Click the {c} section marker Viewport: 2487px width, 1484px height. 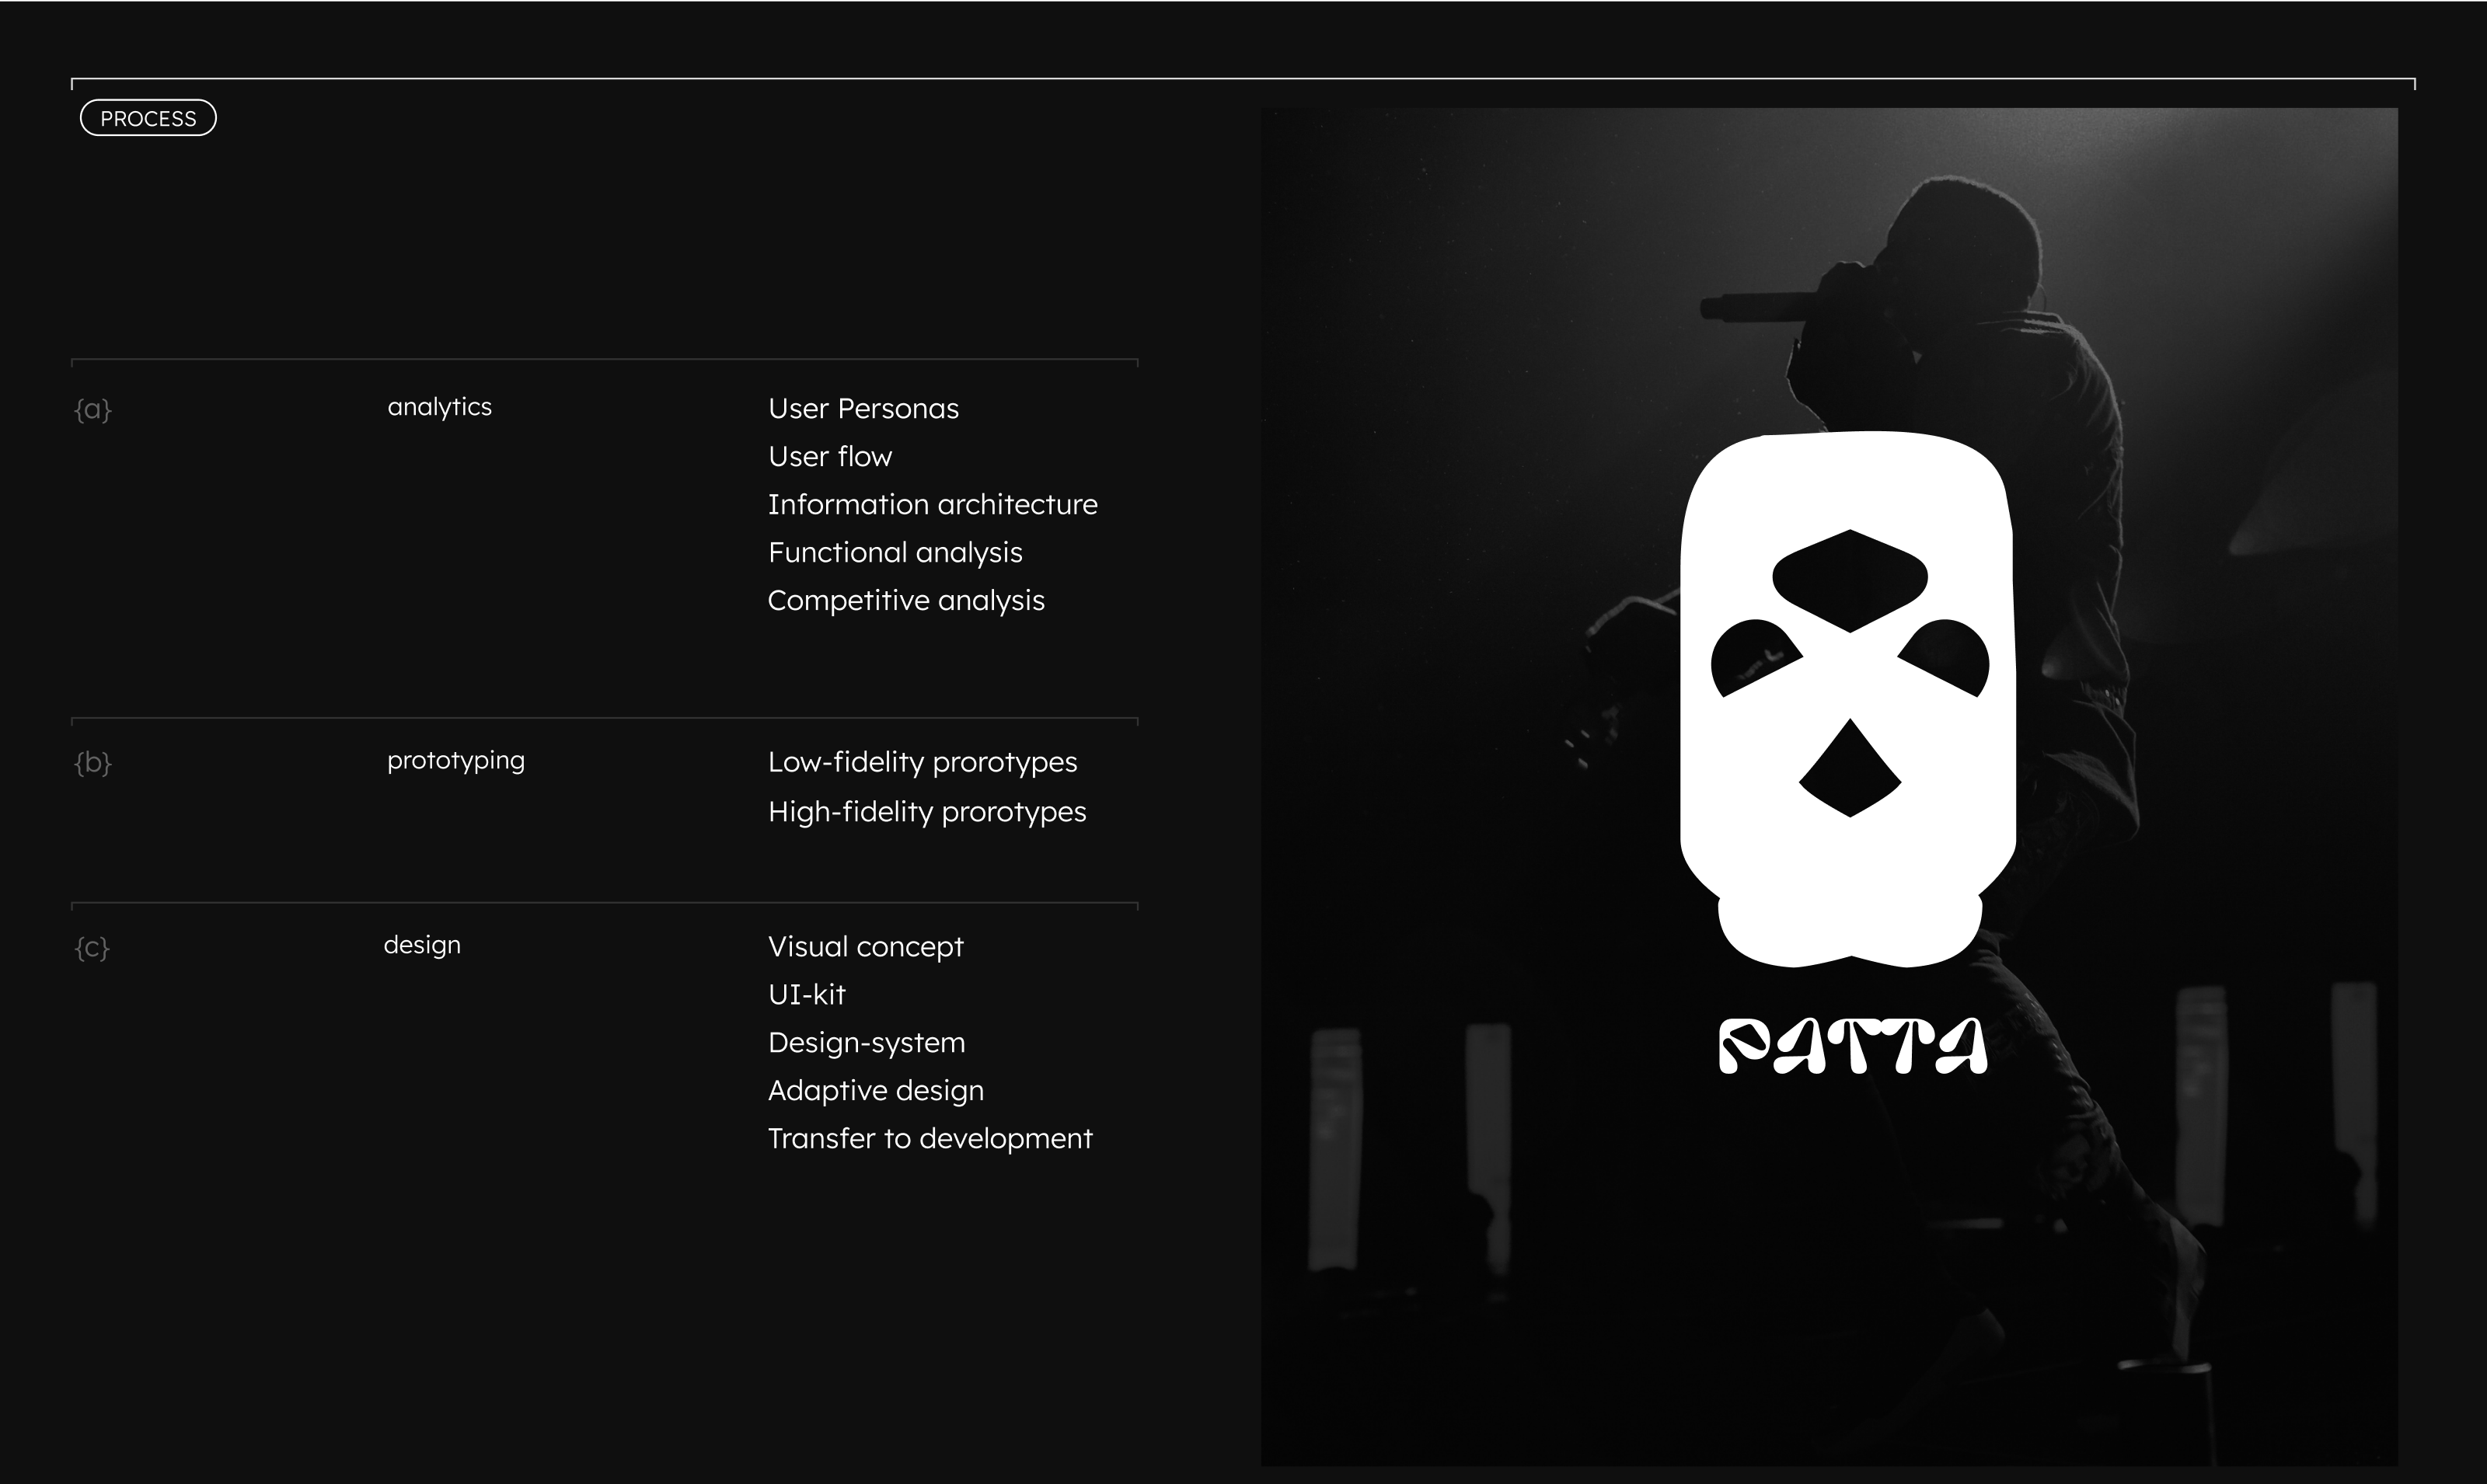point(92,947)
